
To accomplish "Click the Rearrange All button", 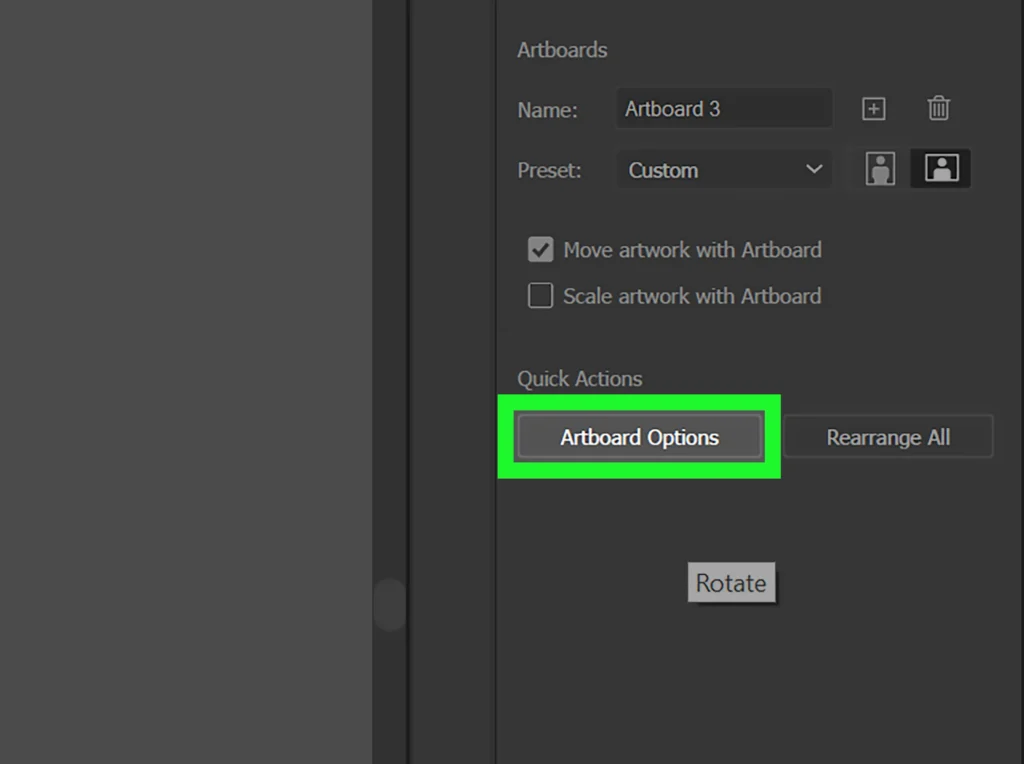I will (887, 438).
